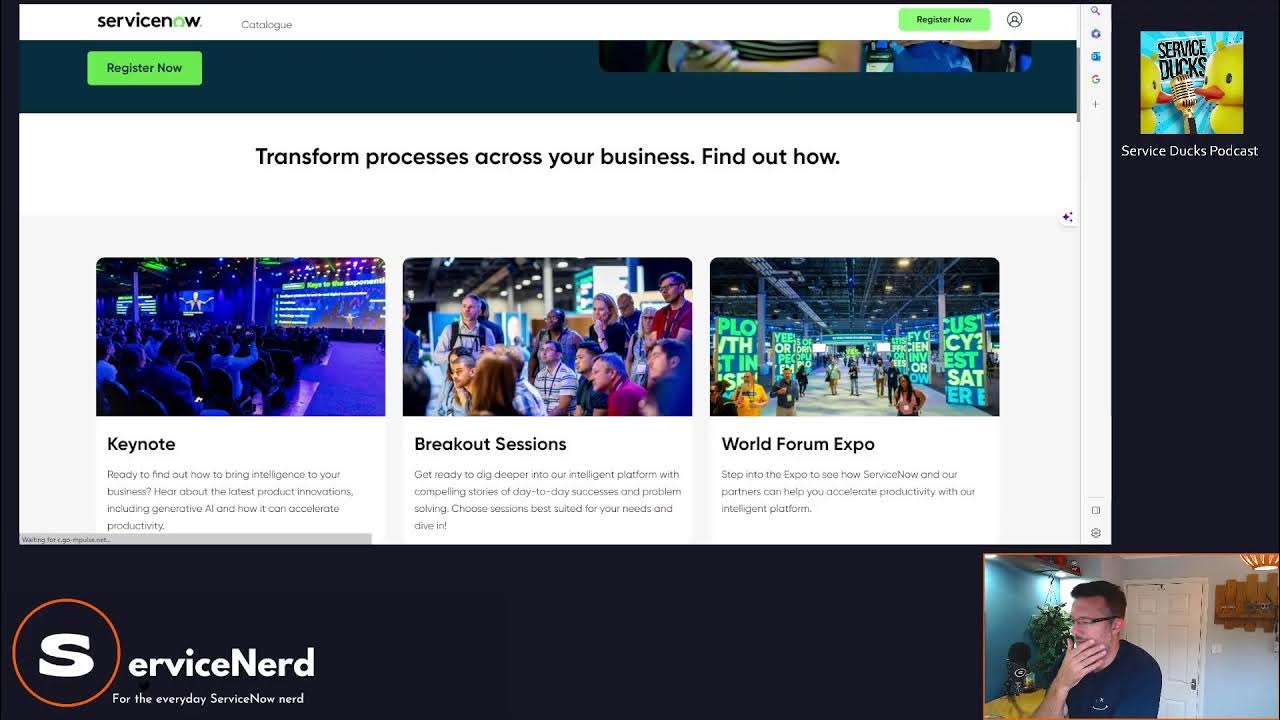Click 'For the everyday ServiceNow nerd' tagline
The height and width of the screenshot is (720, 1280).
click(x=208, y=699)
